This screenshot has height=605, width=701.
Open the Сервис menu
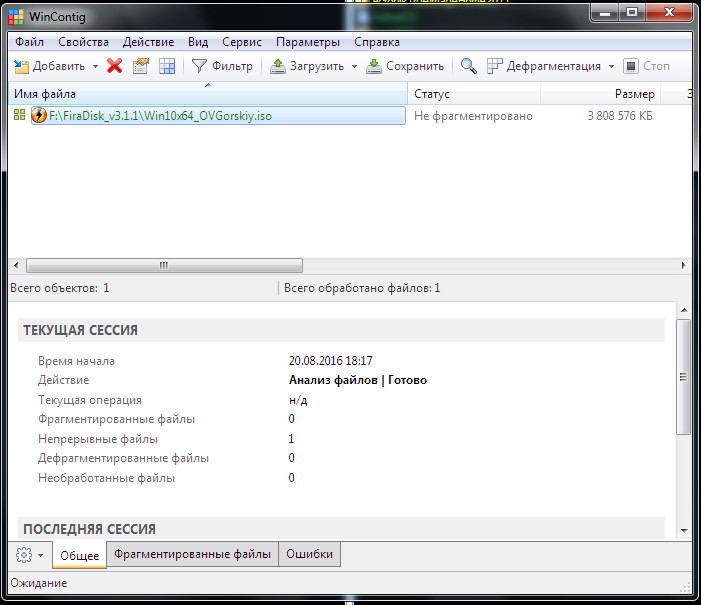point(242,42)
